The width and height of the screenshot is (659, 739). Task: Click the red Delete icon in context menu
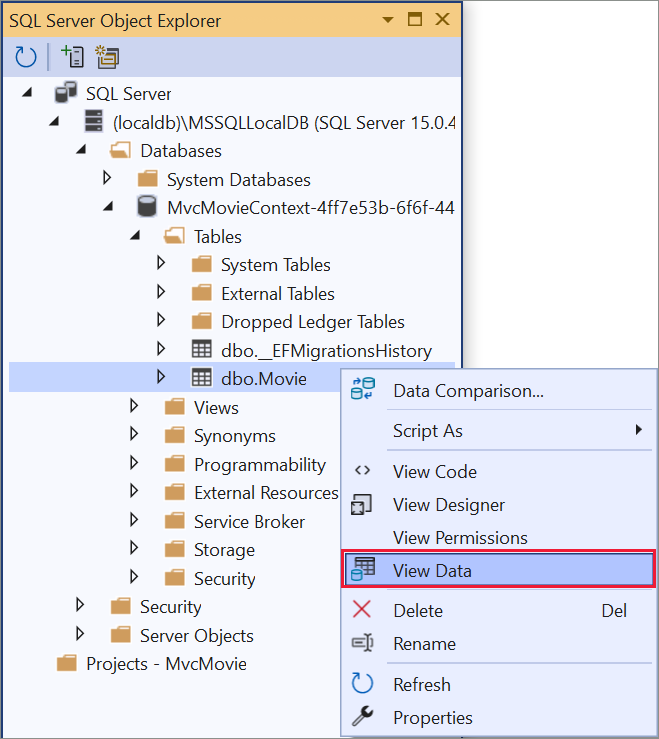pyautogui.click(x=362, y=610)
